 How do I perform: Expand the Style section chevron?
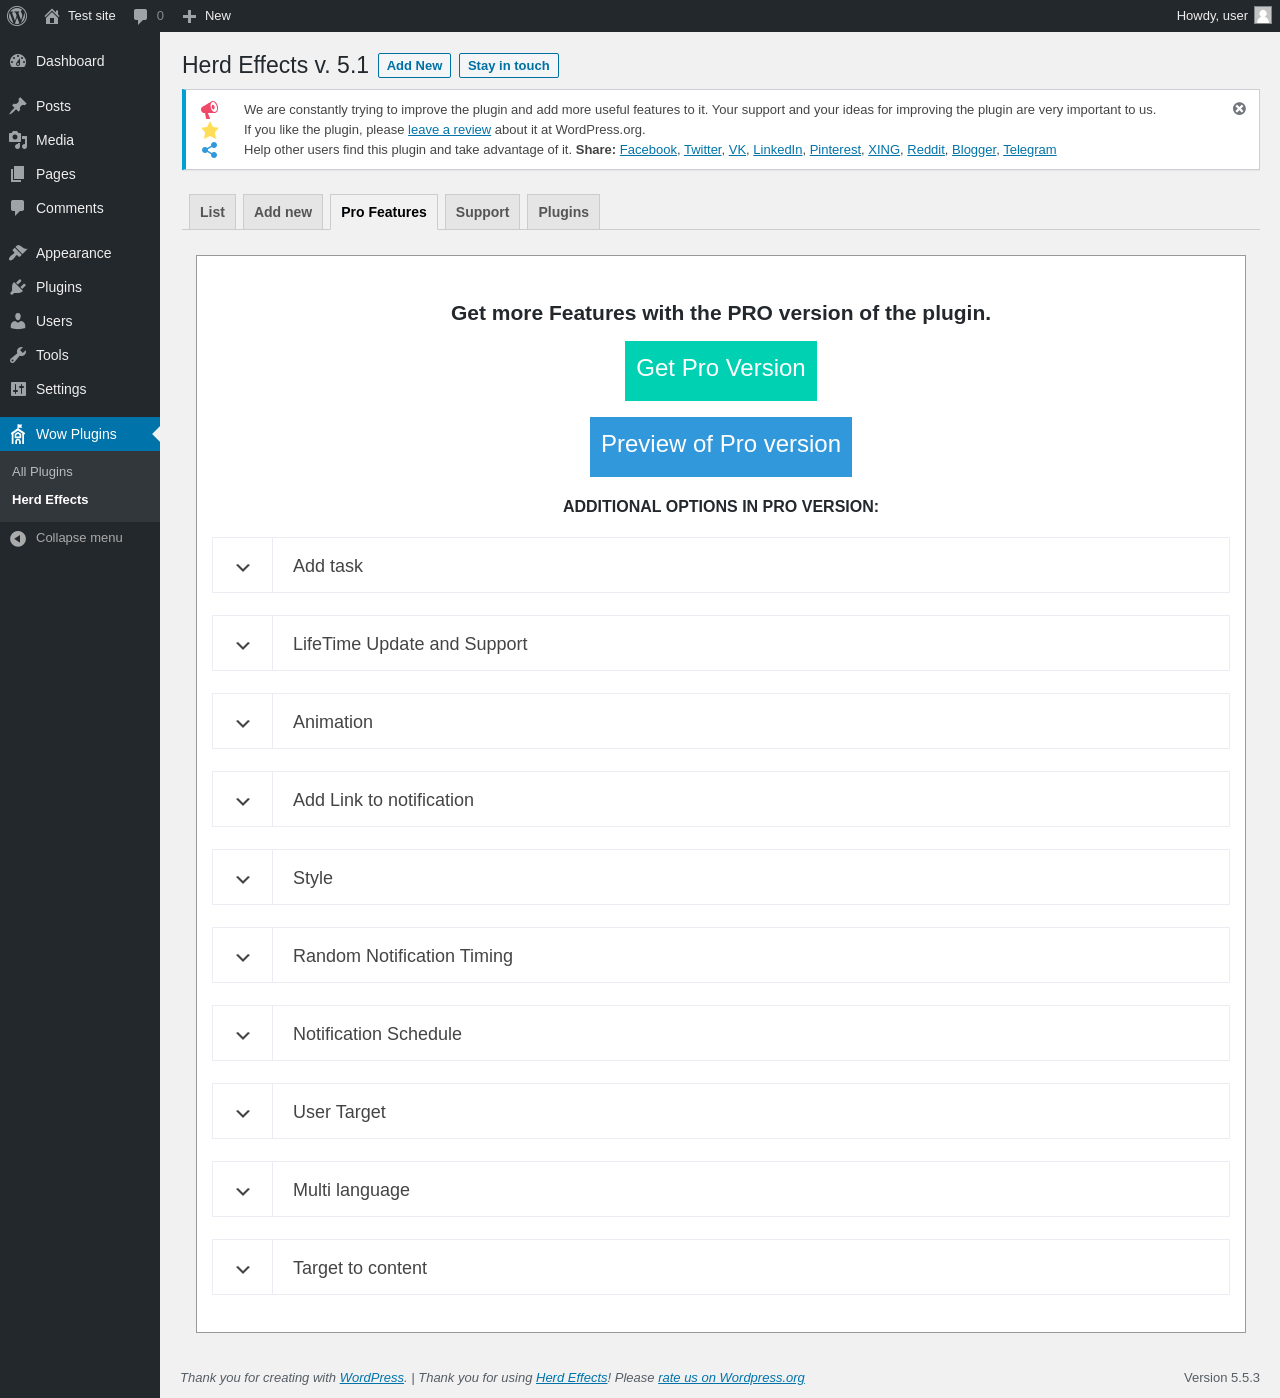click(243, 878)
